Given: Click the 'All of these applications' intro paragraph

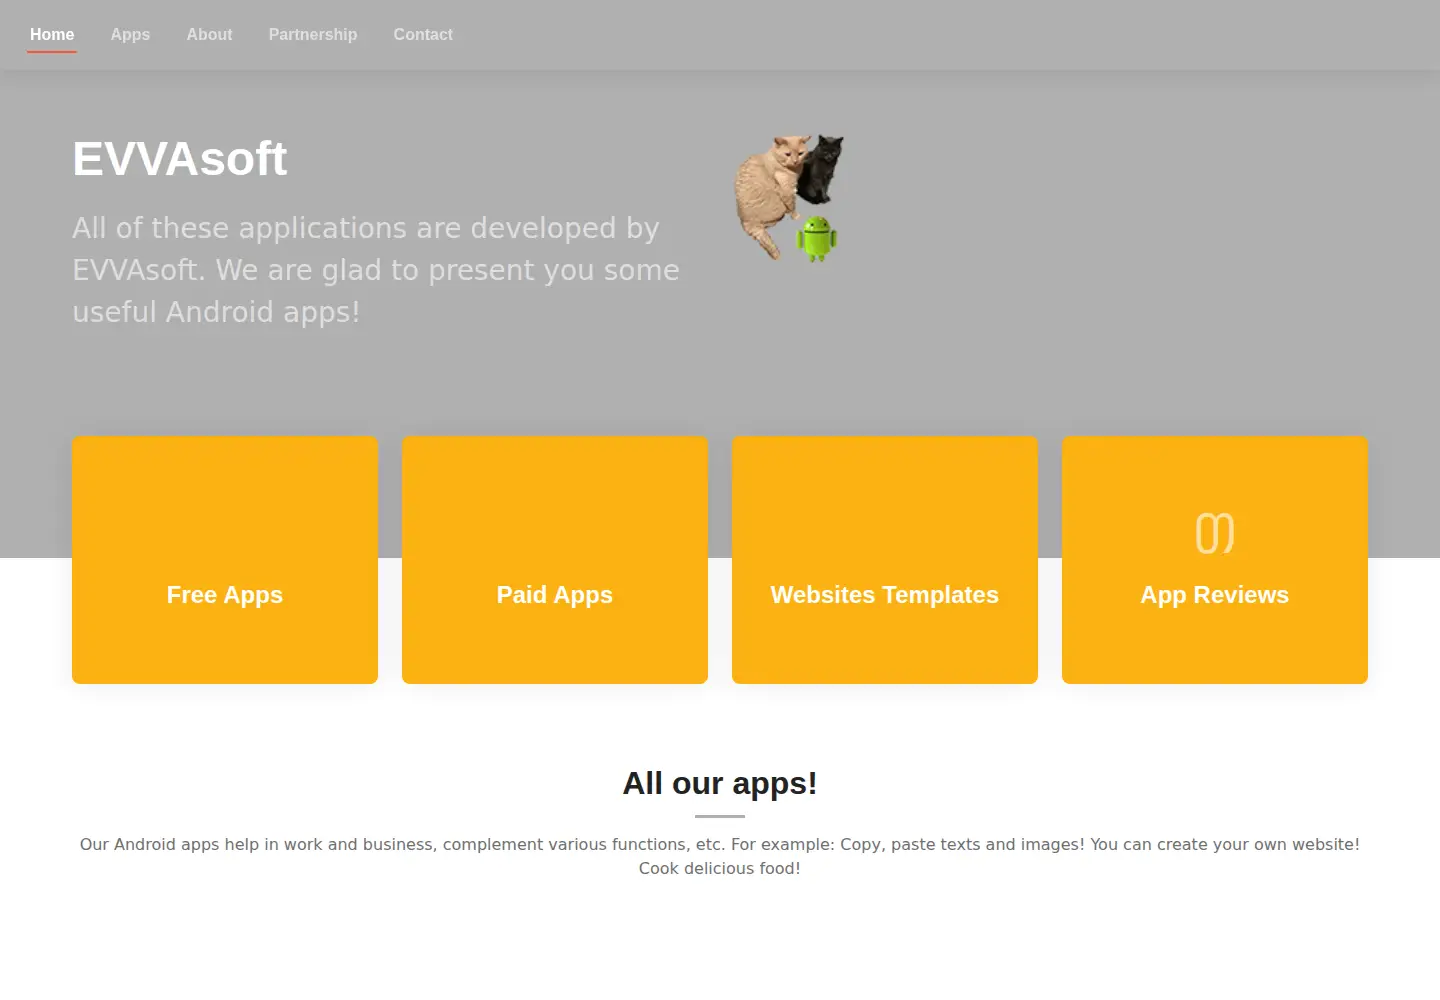Looking at the screenshot, I should [376, 270].
